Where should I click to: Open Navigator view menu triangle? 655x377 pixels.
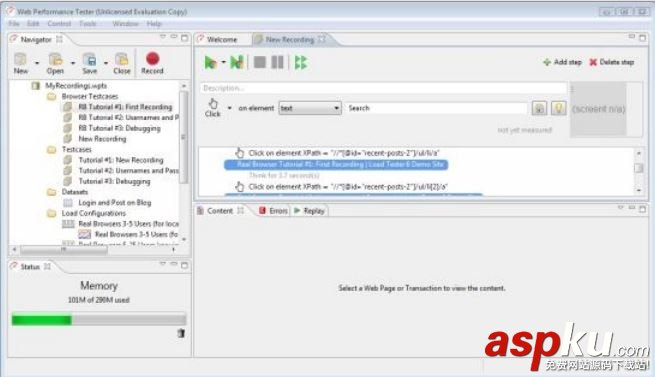tap(163, 37)
